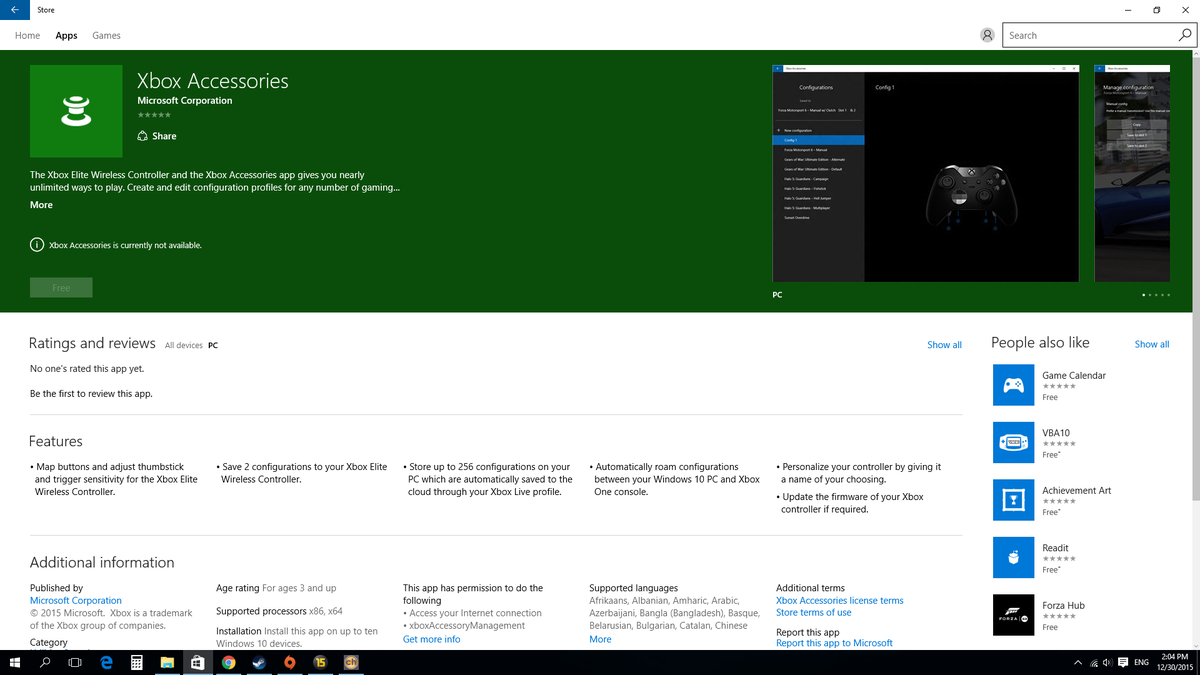Open the VBA10 title
1200x675 pixels.
[x=1056, y=433]
